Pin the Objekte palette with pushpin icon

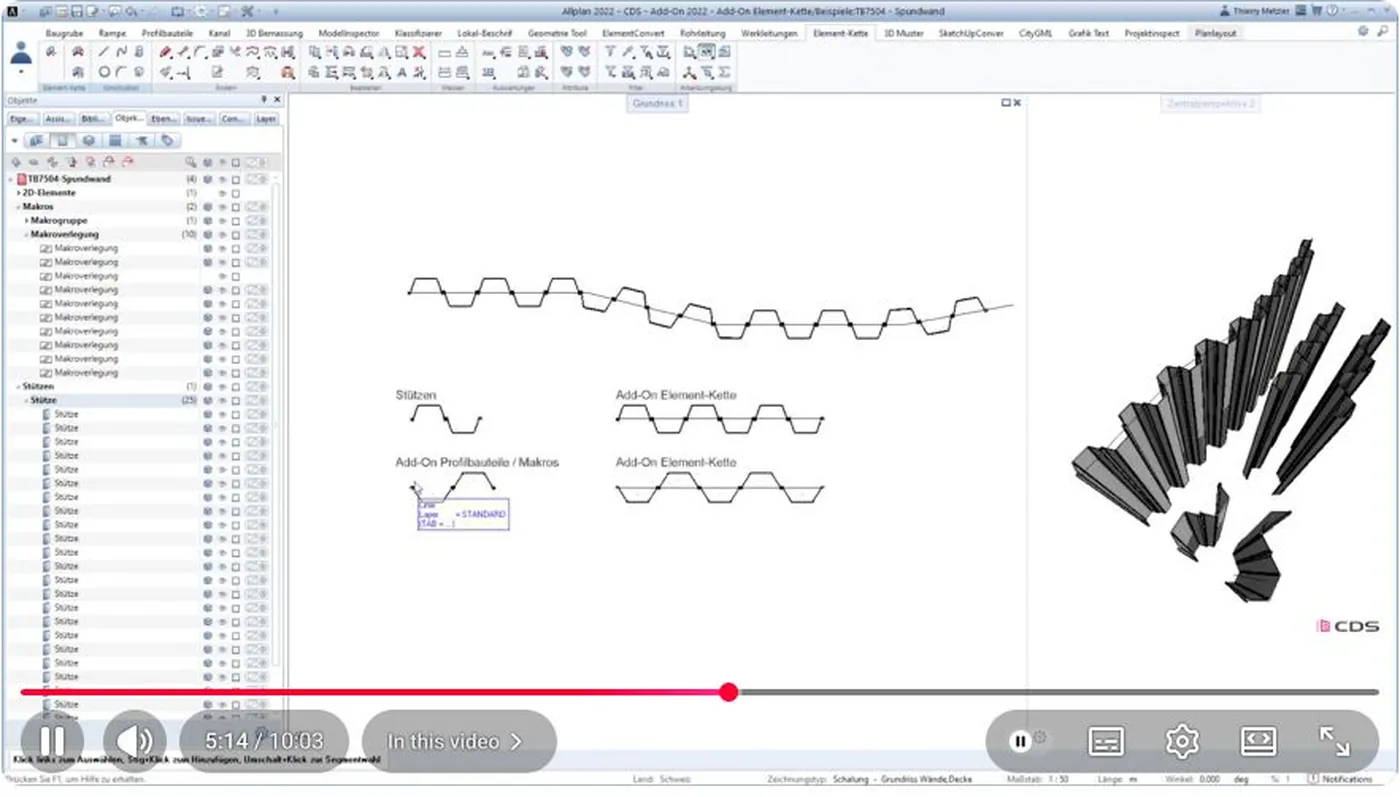pos(264,100)
